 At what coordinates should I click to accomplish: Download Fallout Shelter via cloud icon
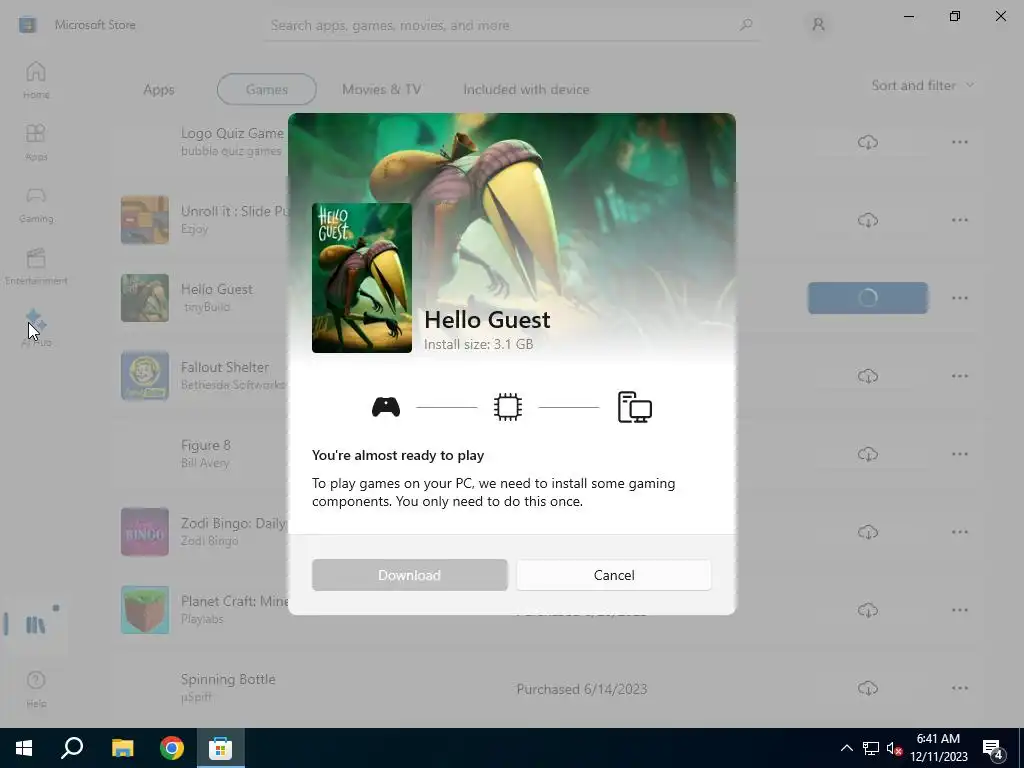[867, 376]
